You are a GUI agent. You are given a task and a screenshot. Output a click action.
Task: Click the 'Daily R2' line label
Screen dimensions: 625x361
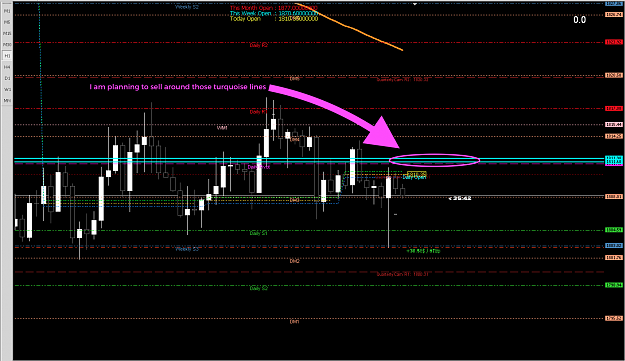pos(259,45)
